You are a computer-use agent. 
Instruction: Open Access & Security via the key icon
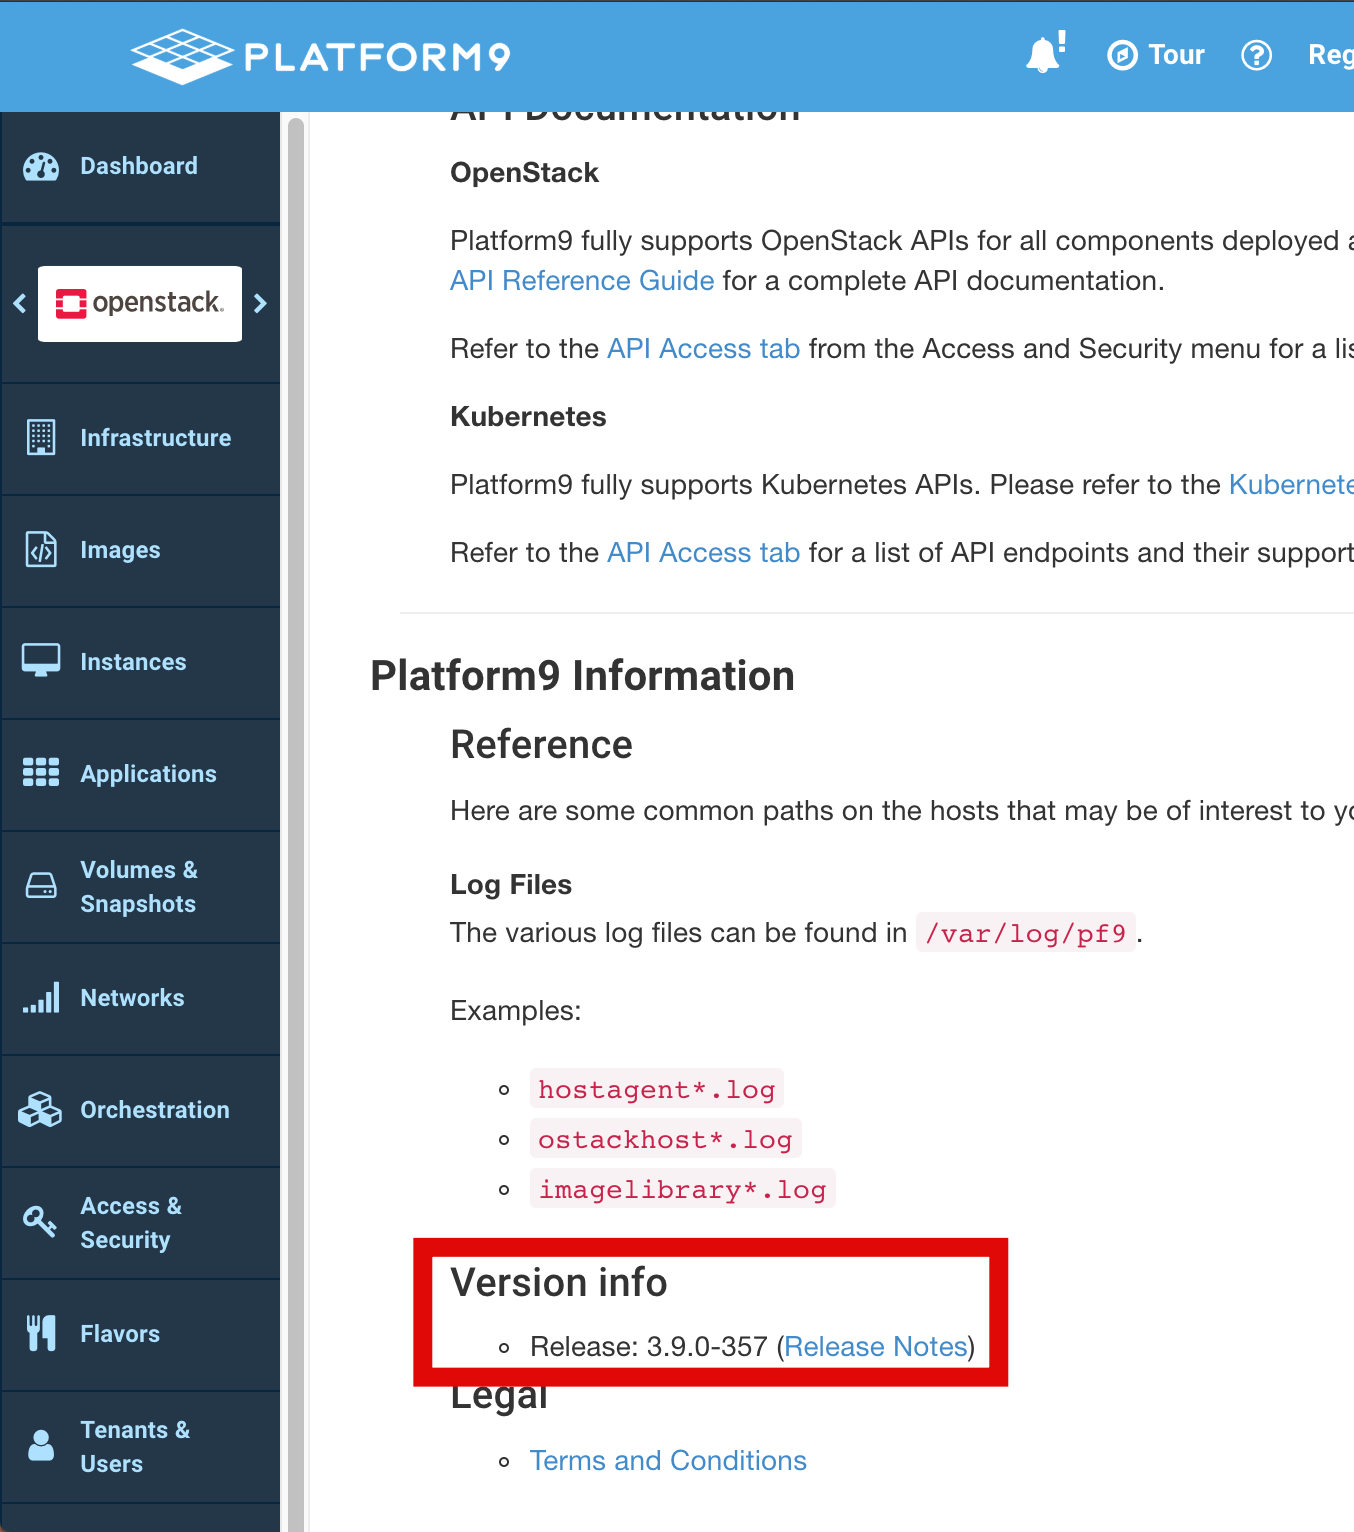39,1221
